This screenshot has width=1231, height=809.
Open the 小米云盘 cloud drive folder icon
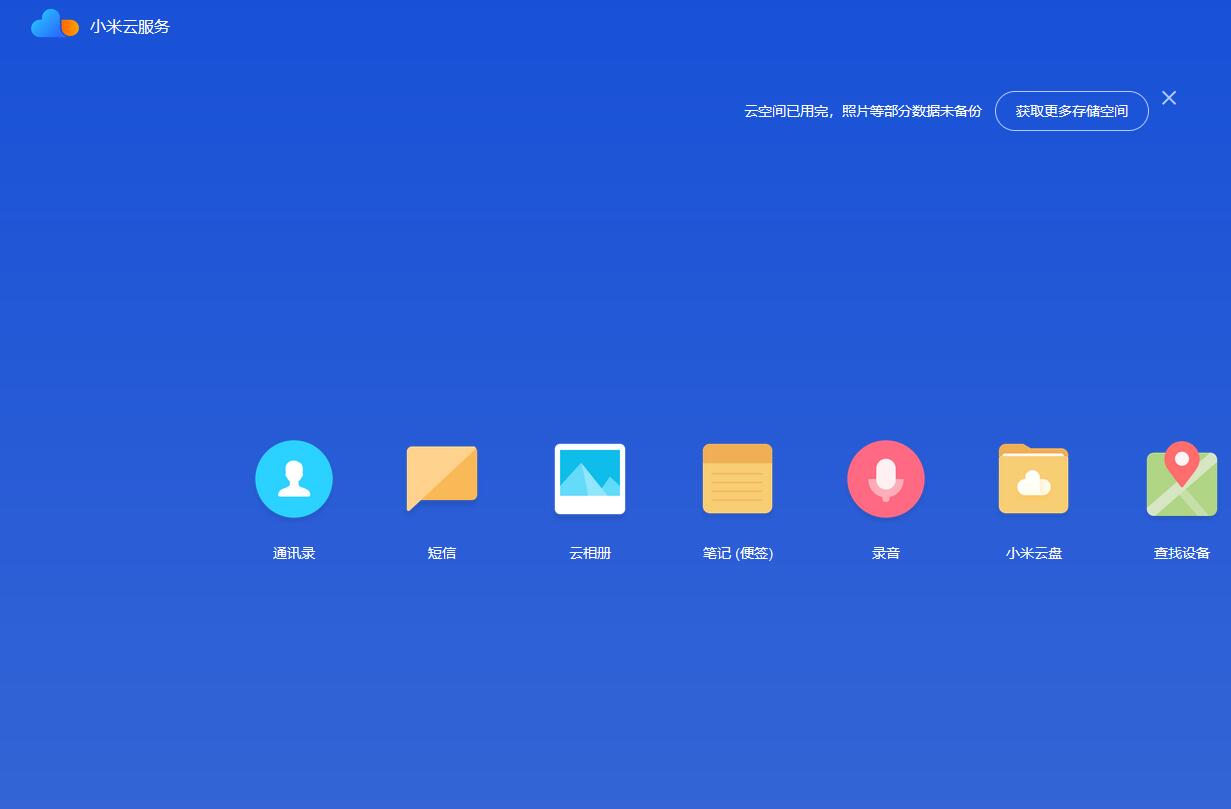tap(1034, 479)
